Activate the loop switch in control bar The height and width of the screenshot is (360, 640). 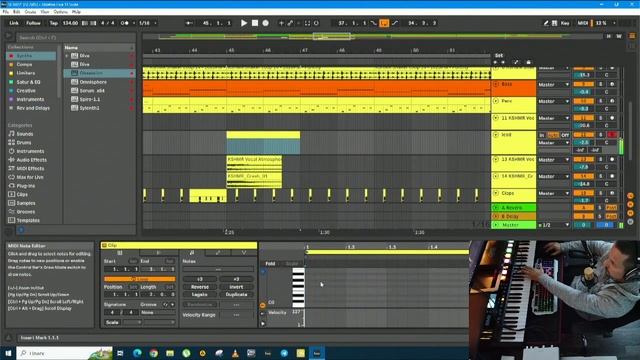coord(384,23)
